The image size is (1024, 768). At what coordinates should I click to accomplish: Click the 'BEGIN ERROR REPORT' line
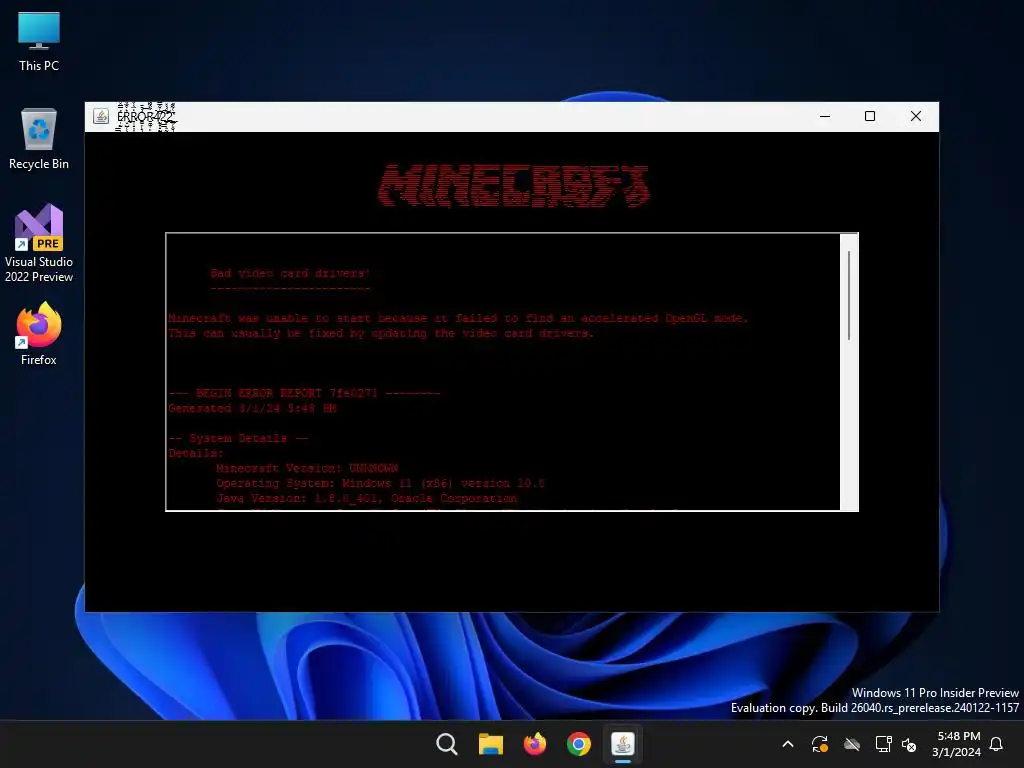click(304, 393)
